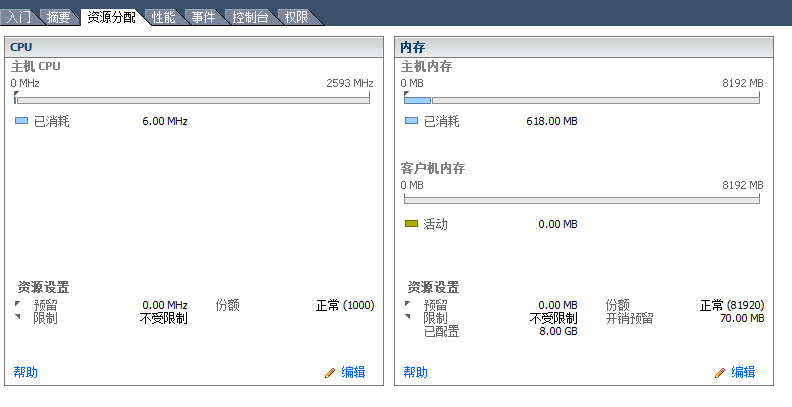Click the 0.00 MB 活动 value

click(558, 224)
